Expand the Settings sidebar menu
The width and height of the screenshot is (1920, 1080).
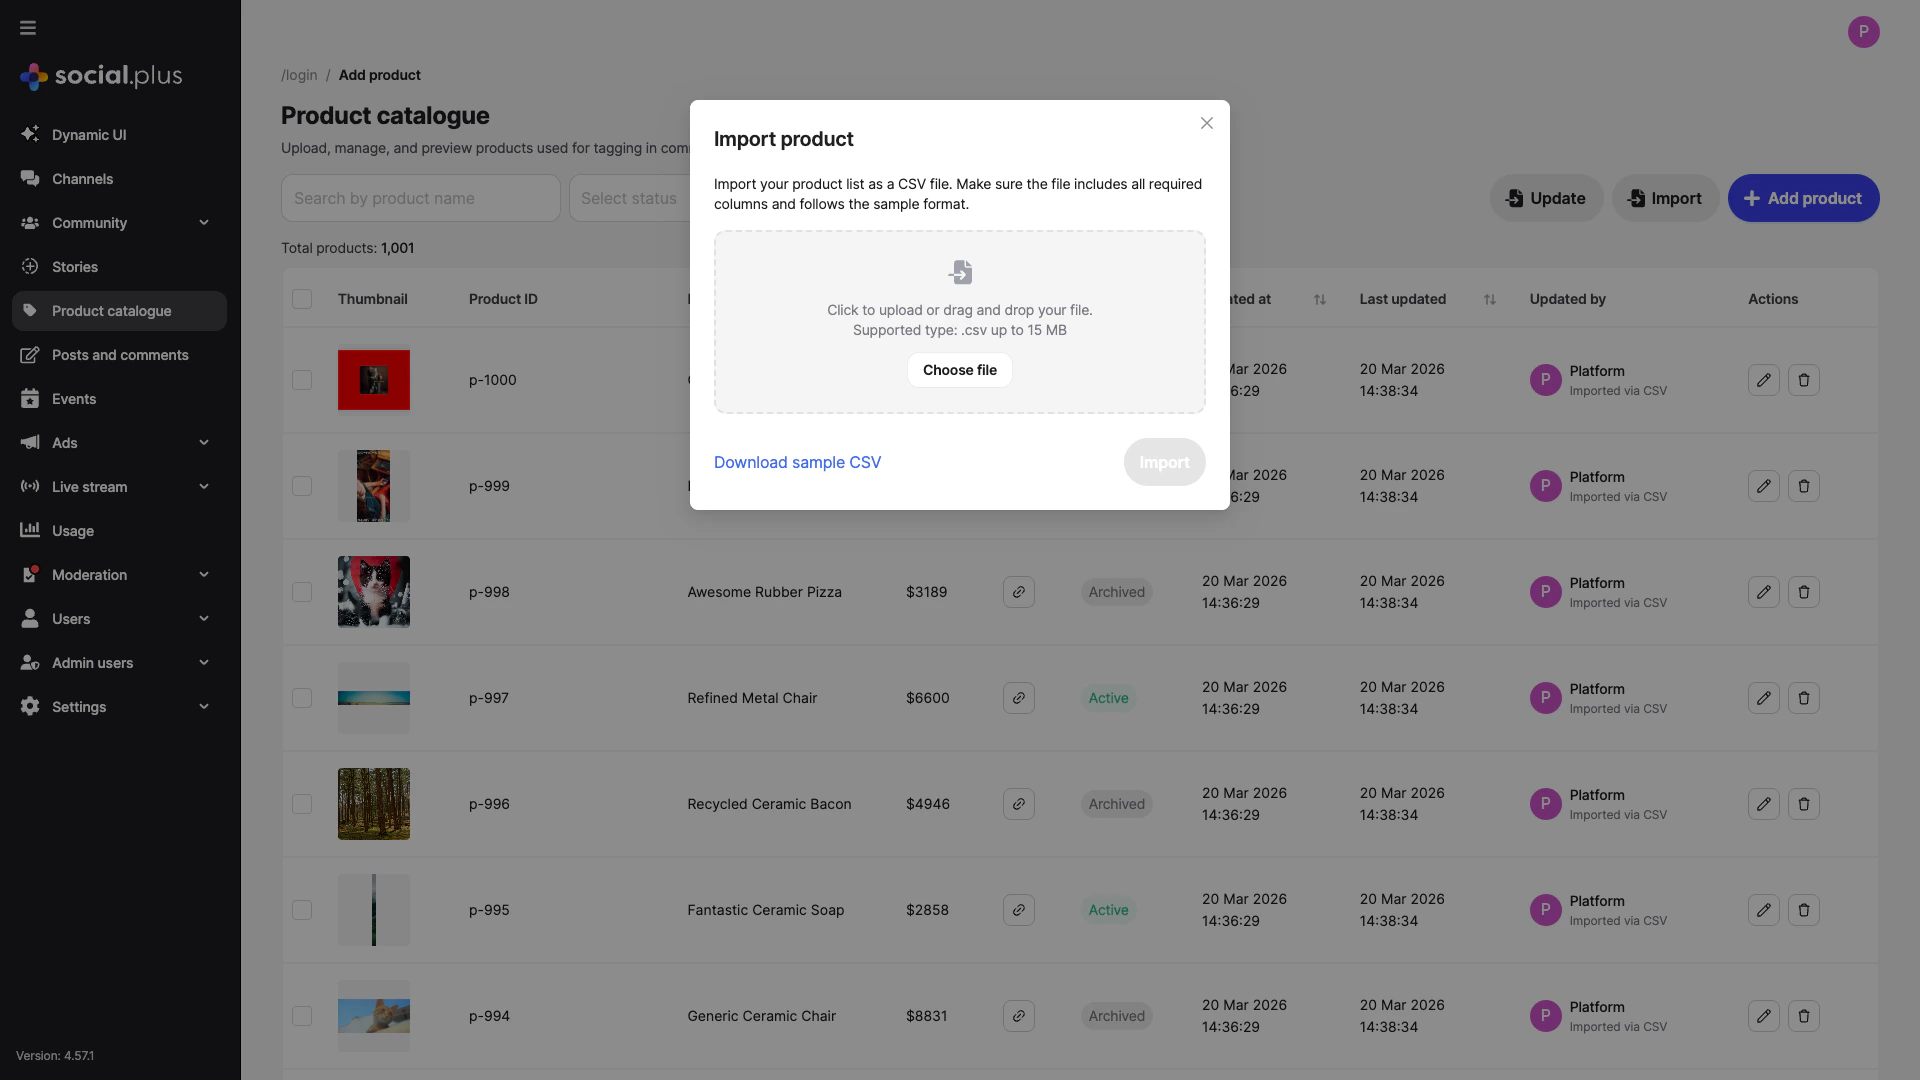pos(79,707)
